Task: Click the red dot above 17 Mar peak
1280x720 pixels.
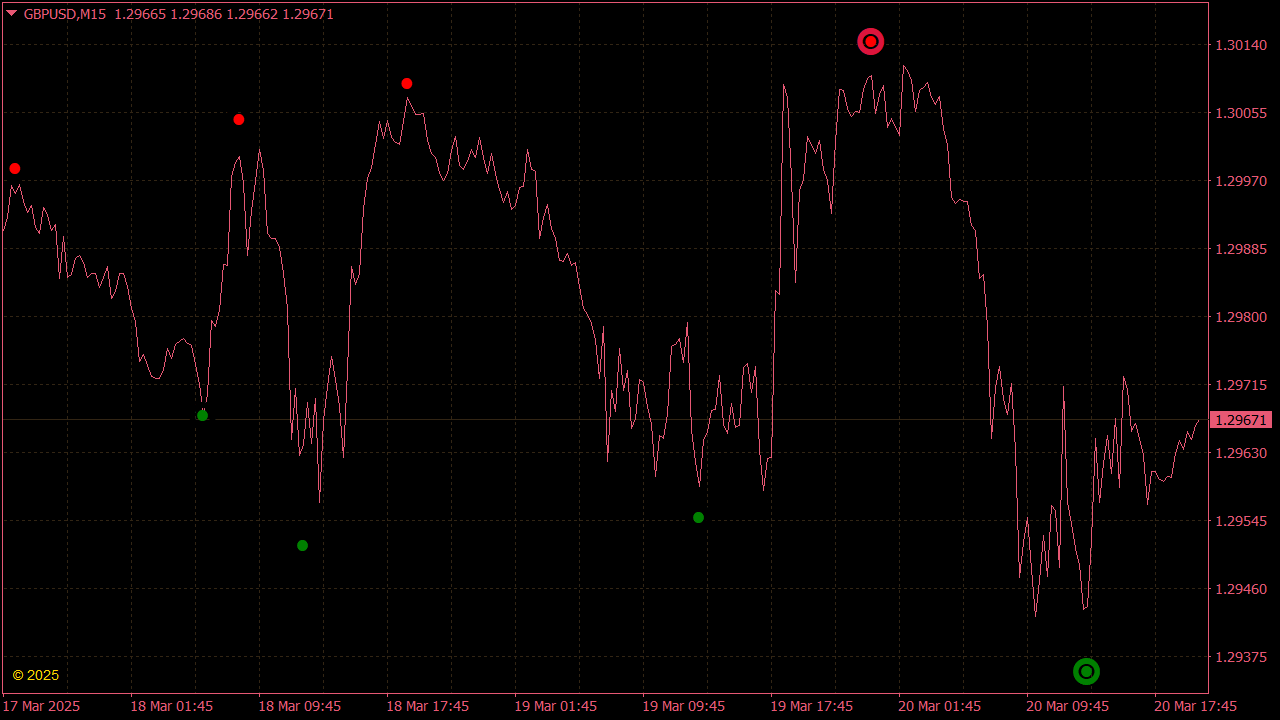Action: pyautogui.click(x=14, y=168)
